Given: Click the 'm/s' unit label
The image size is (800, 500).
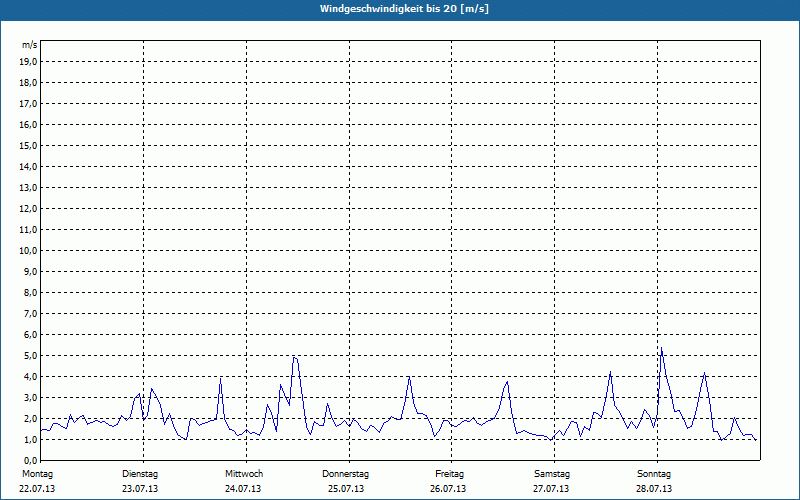Looking at the screenshot, I should [30, 45].
